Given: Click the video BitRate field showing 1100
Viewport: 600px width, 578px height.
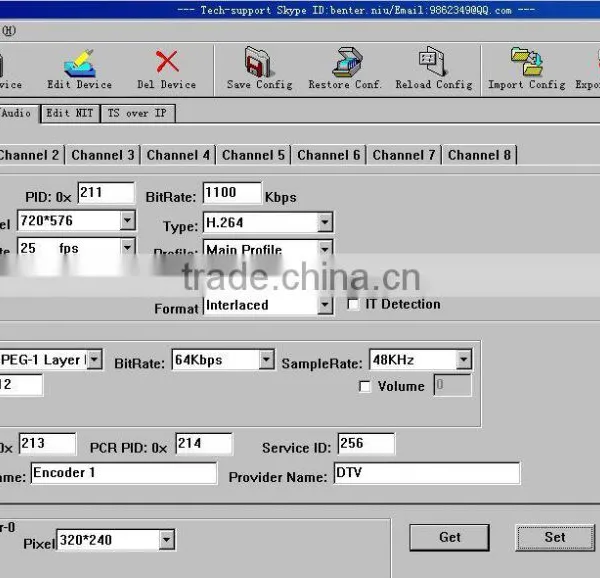Looking at the screenshot, I should [x=232, y=192].
